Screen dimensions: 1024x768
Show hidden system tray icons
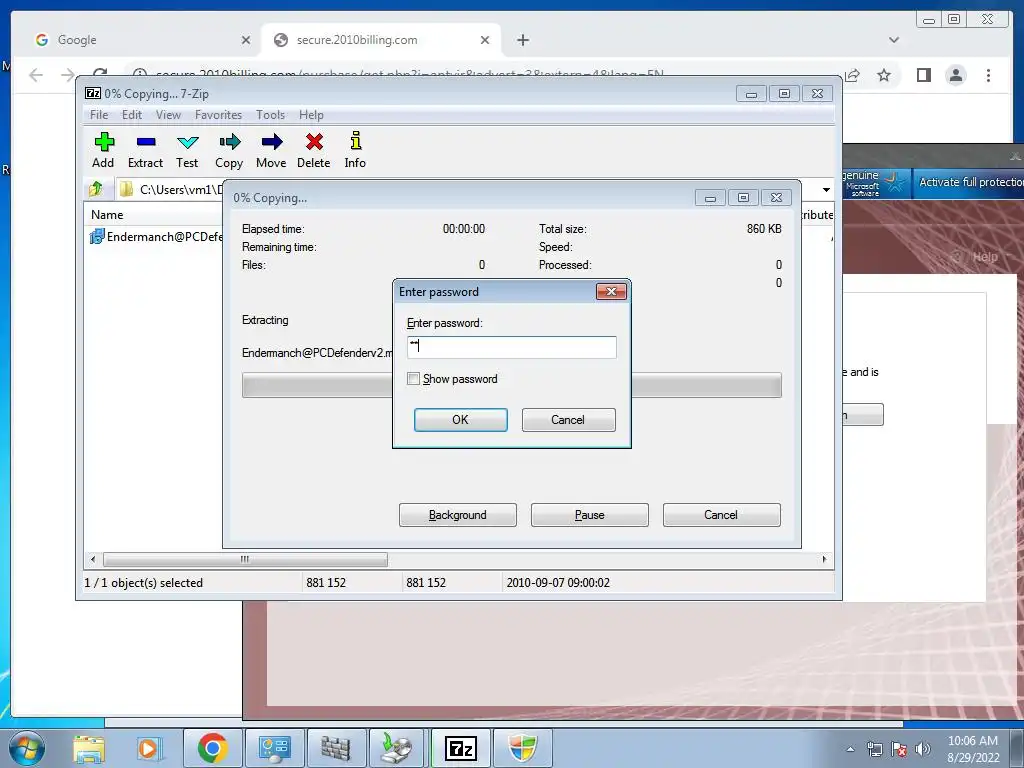(850, 749)
